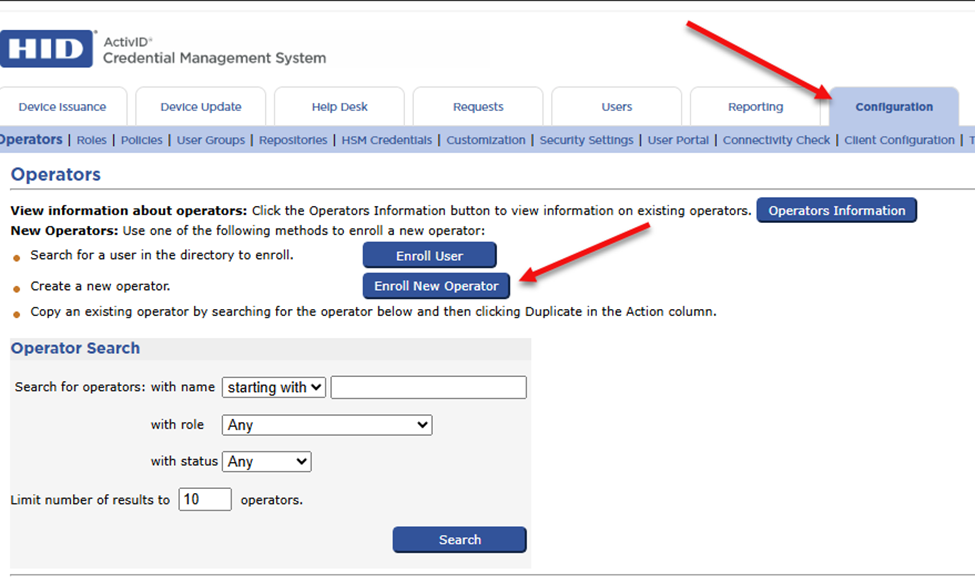The height and width of the screenshot is (583, 975).
Task: Open the 'with role' Any dropdown
Action: tap(327, 425)
